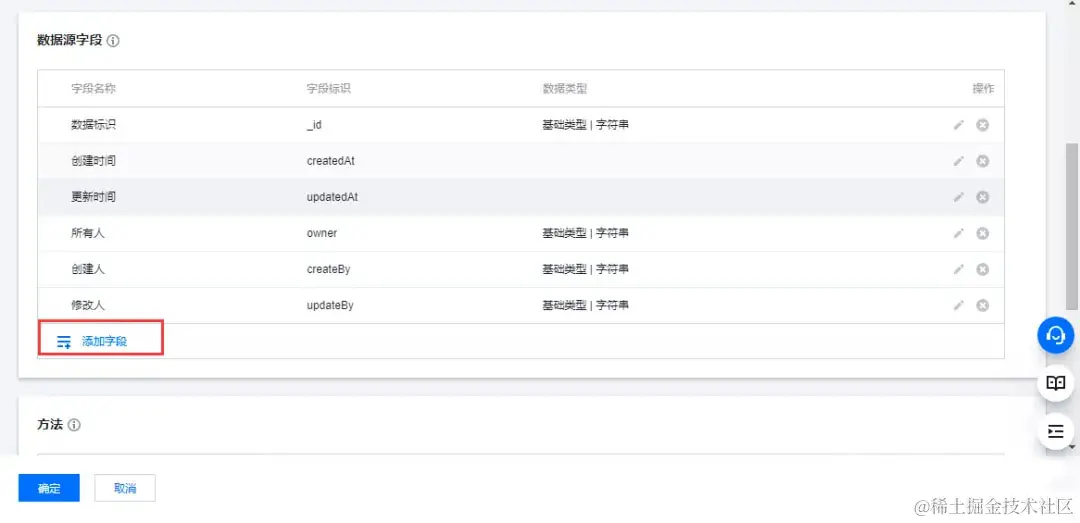Viewport: 1080px width, 523px height.
Task: Select the _id identifier cell
Action: [315, 125]
